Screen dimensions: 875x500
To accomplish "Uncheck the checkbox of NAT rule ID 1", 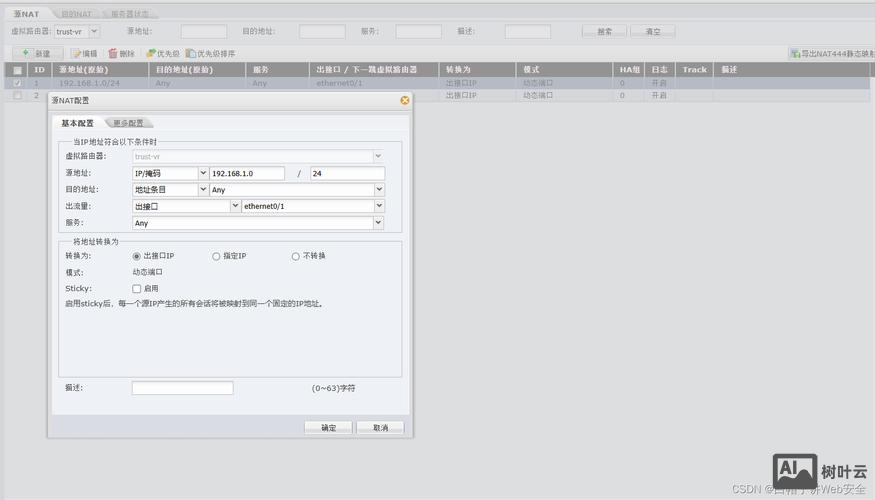I will point(17,83).
